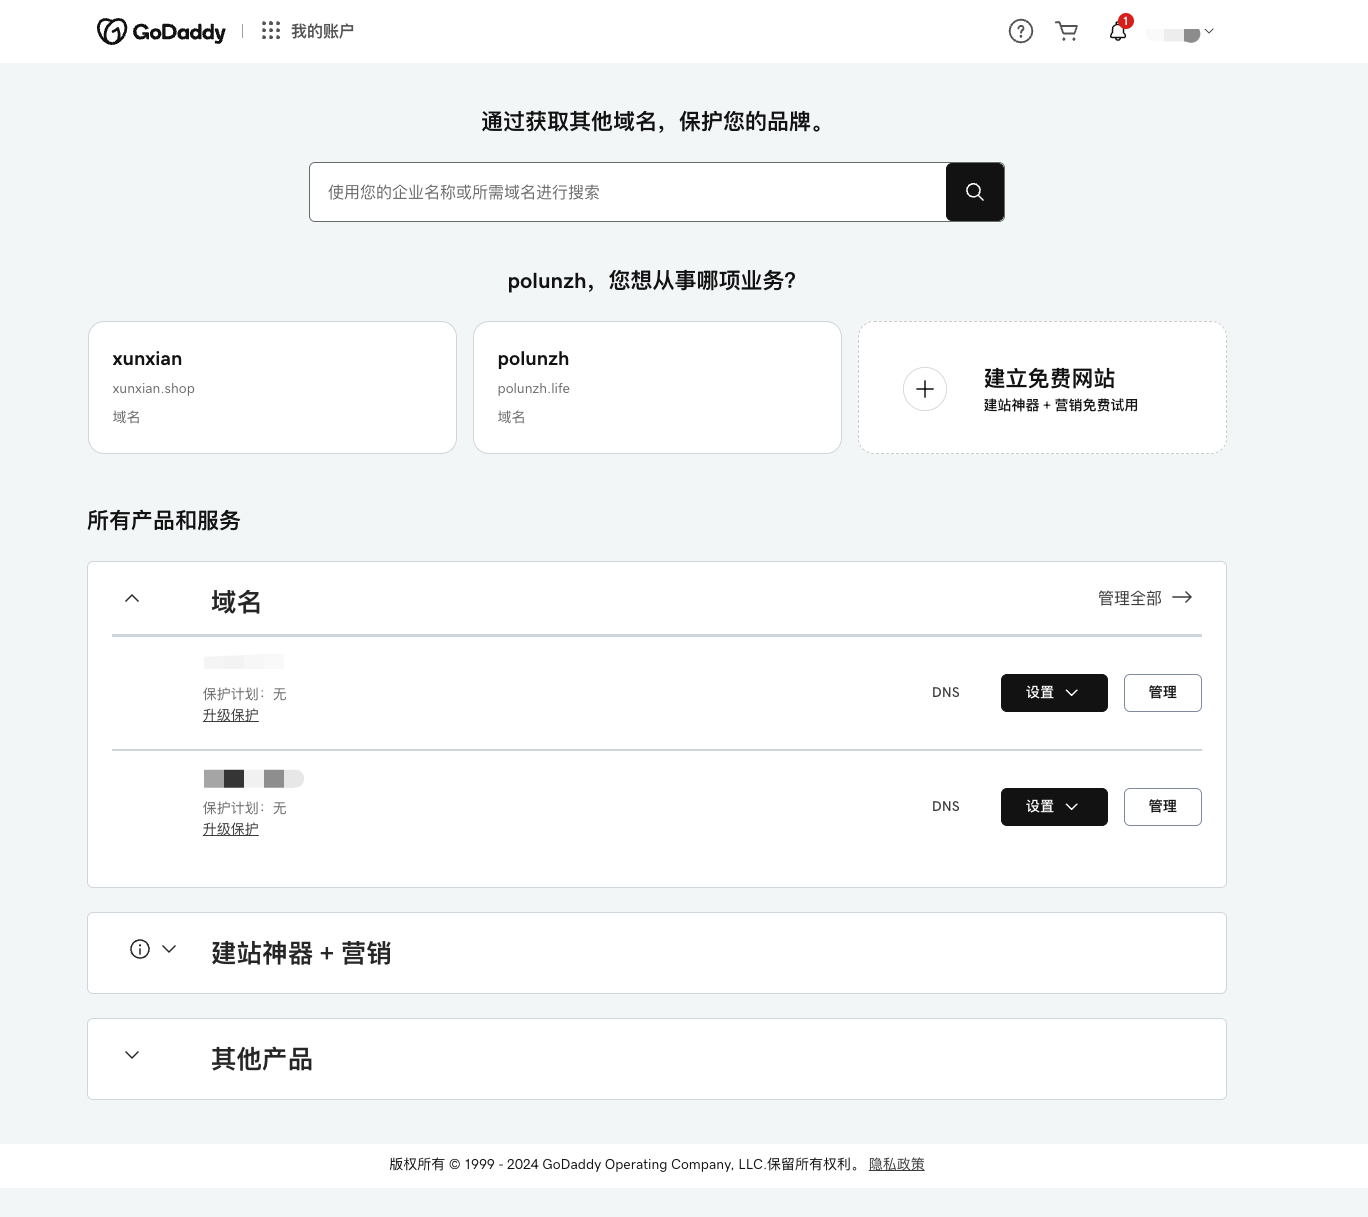View notifications bell icon
The width and height of the screenshot is (1368, 1217).
1118,32
